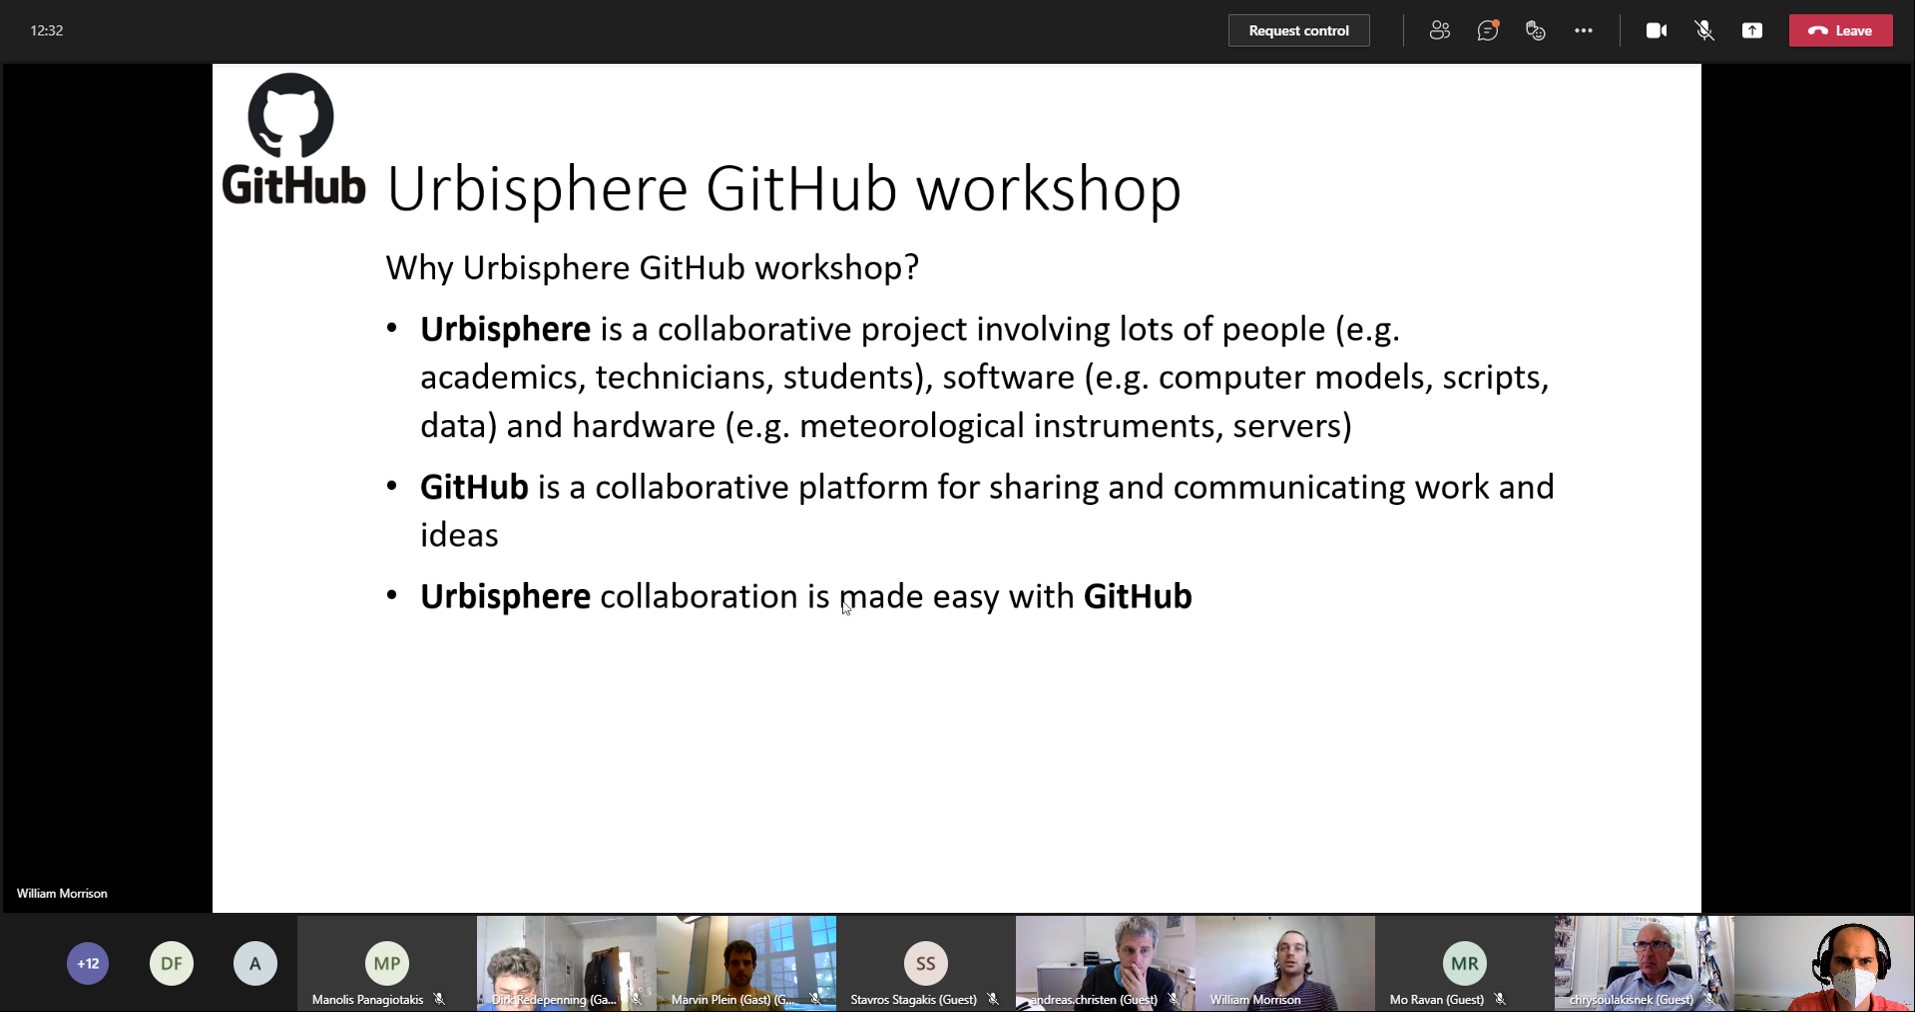1915x1012 pixels.
Task: Click bold 'GitHub' starting second bullet
Action: click(474, 487)
